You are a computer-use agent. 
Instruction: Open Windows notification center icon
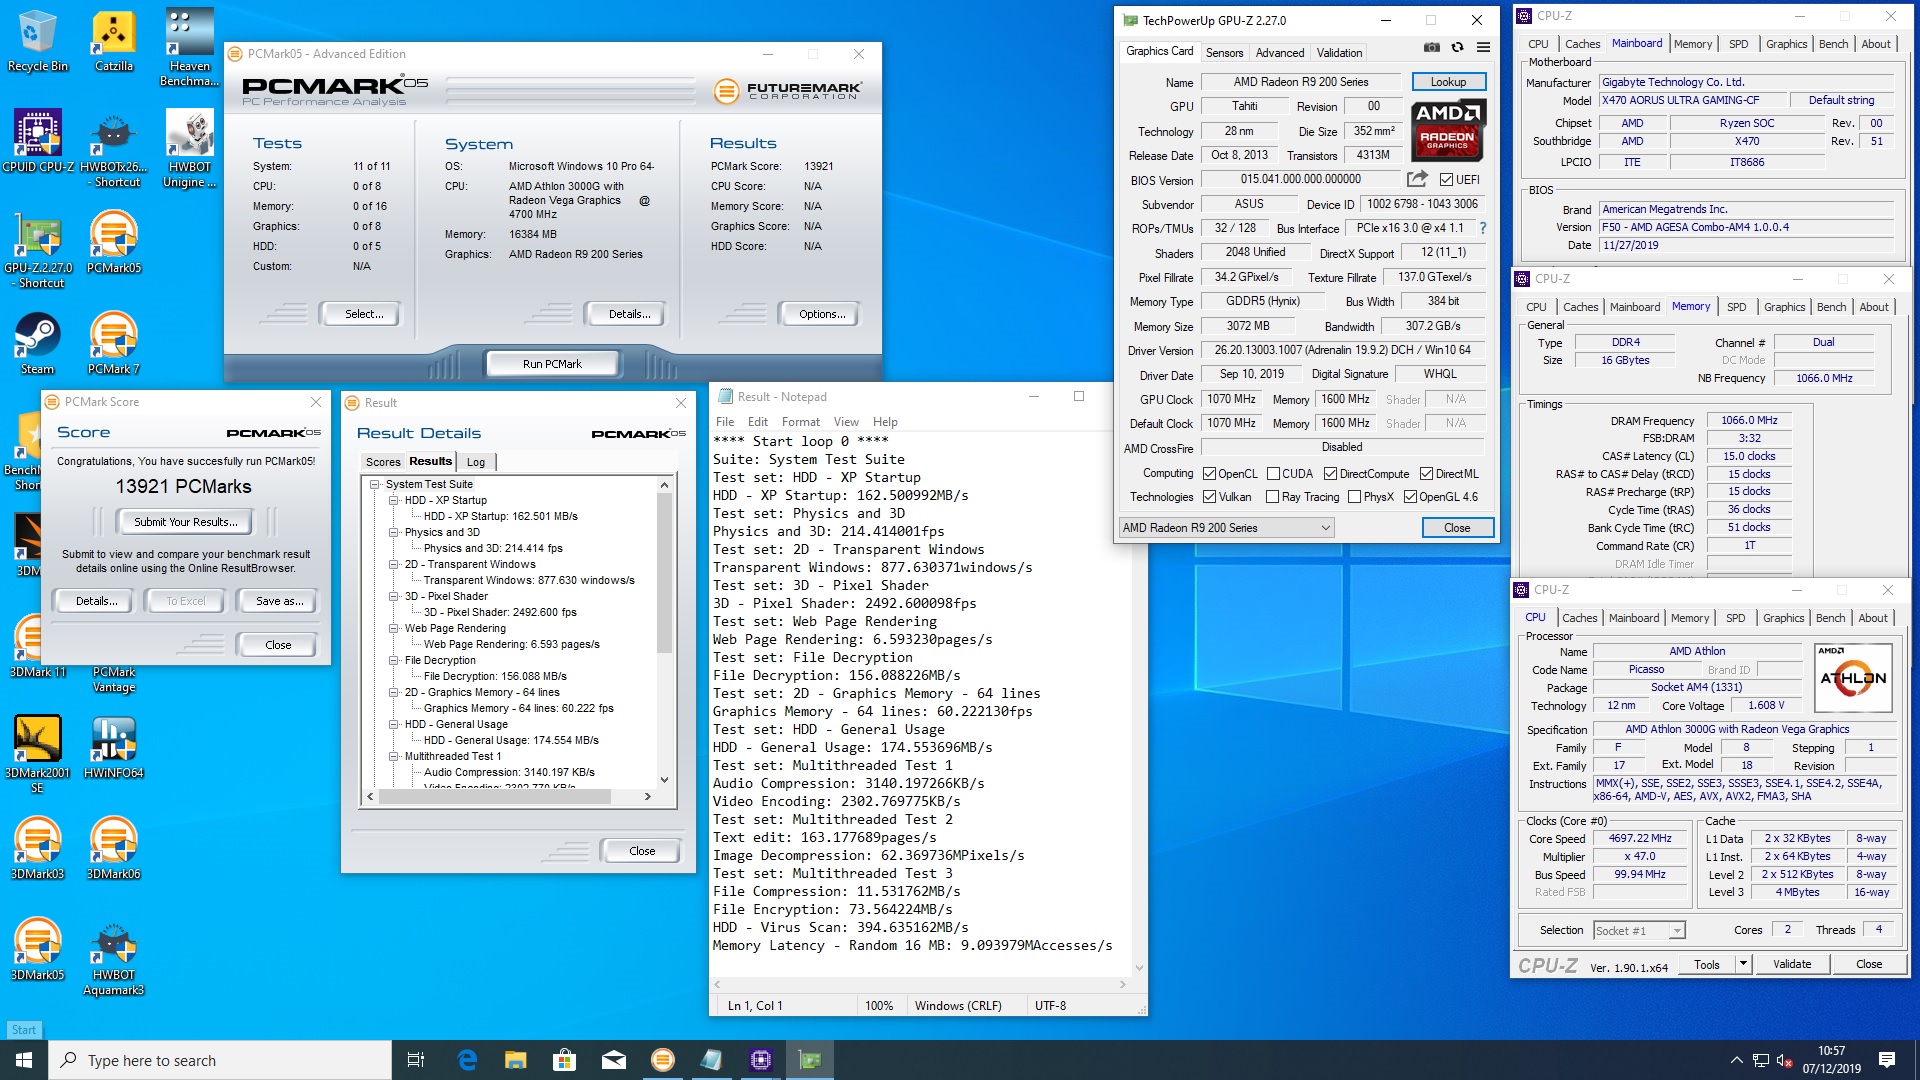click(1887, 1060)
